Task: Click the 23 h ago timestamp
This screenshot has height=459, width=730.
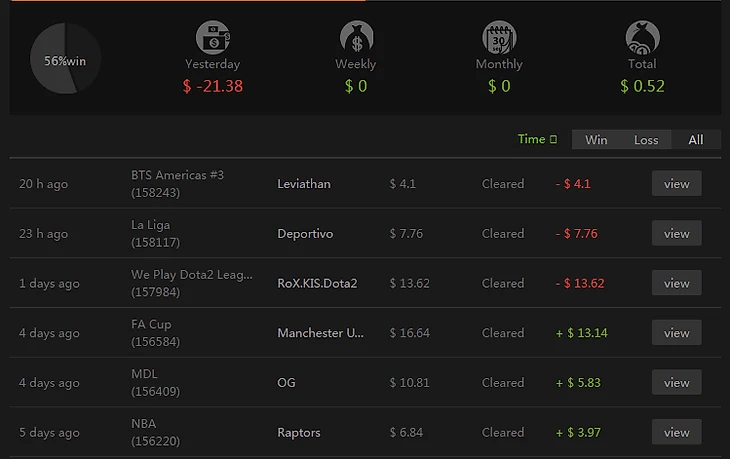Action: 43,234
